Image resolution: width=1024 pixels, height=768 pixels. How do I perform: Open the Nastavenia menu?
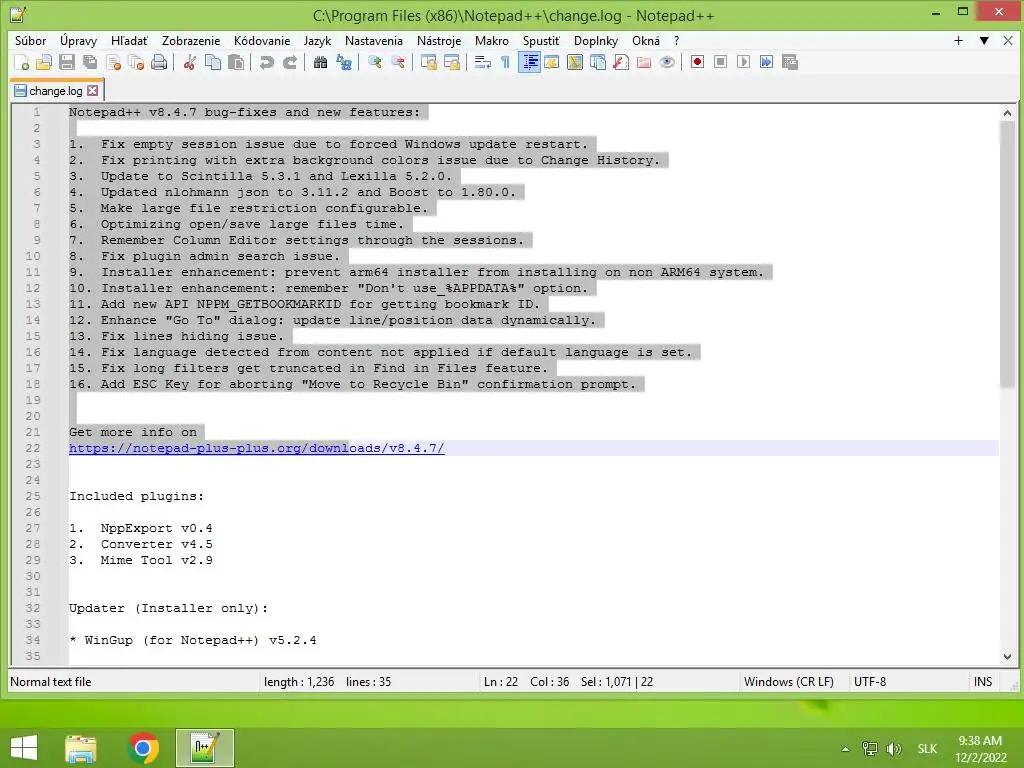(374, 40)
